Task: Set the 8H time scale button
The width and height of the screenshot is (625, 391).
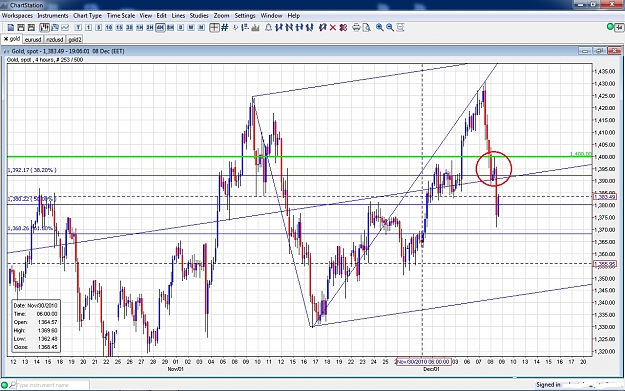Action: click(x=171, y=28)
